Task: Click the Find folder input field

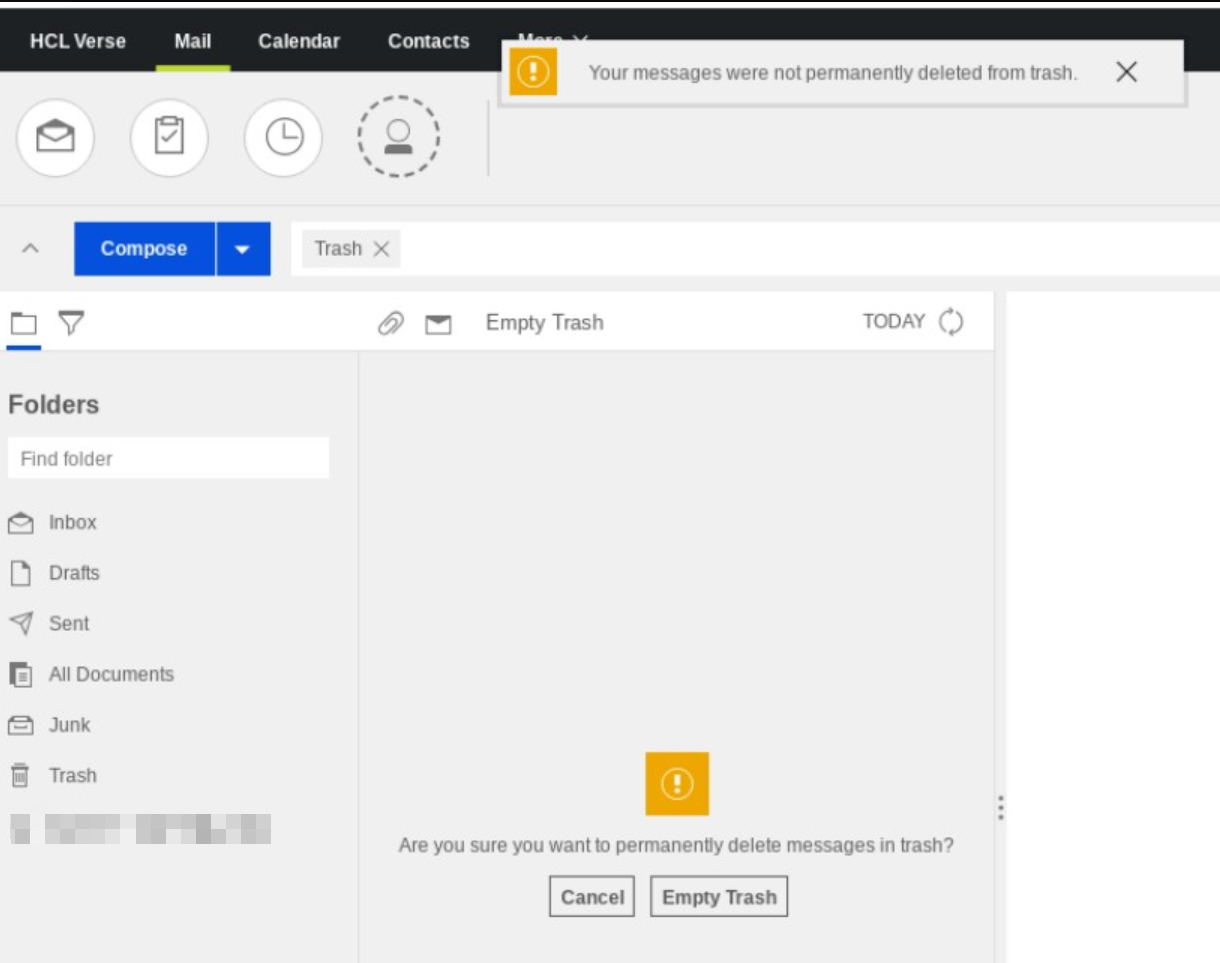Action: (x=168, y=459)
